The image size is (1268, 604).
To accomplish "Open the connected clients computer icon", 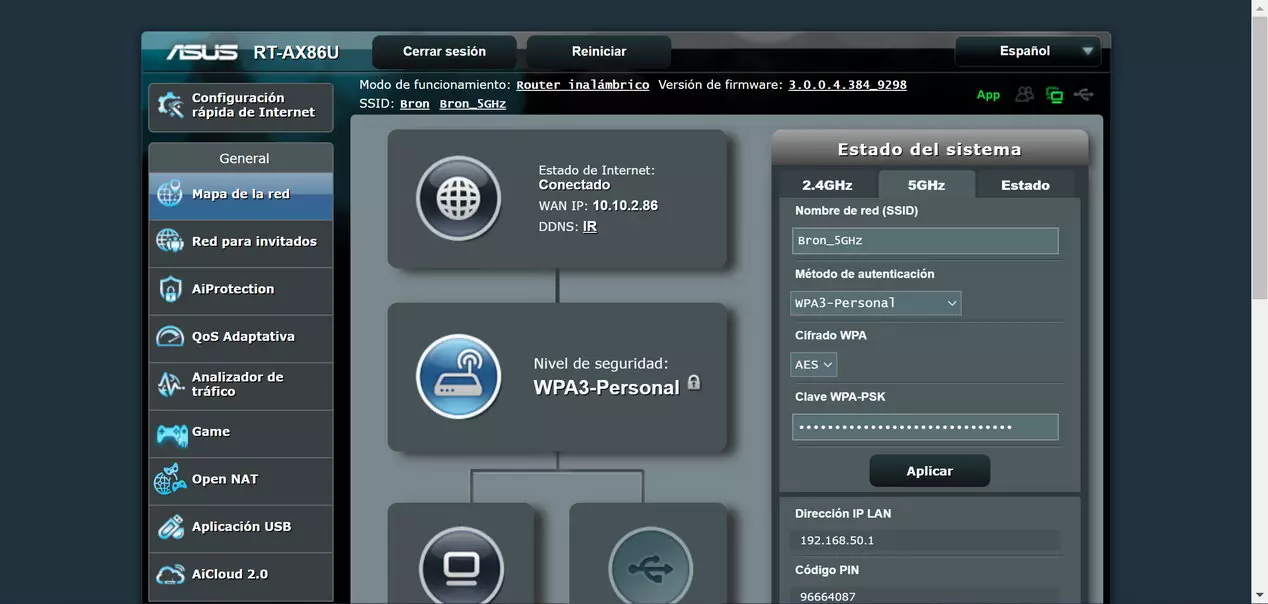I will (x=461, y=567).
